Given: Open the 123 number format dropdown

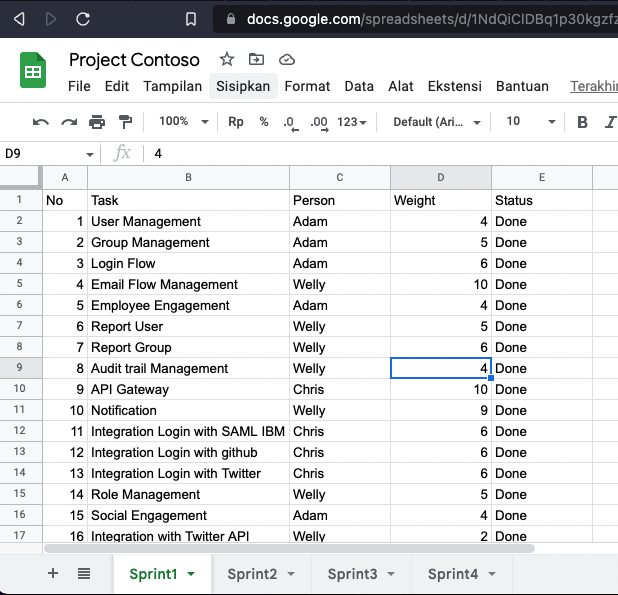Looking at the screenshot, I should (352, 122).
